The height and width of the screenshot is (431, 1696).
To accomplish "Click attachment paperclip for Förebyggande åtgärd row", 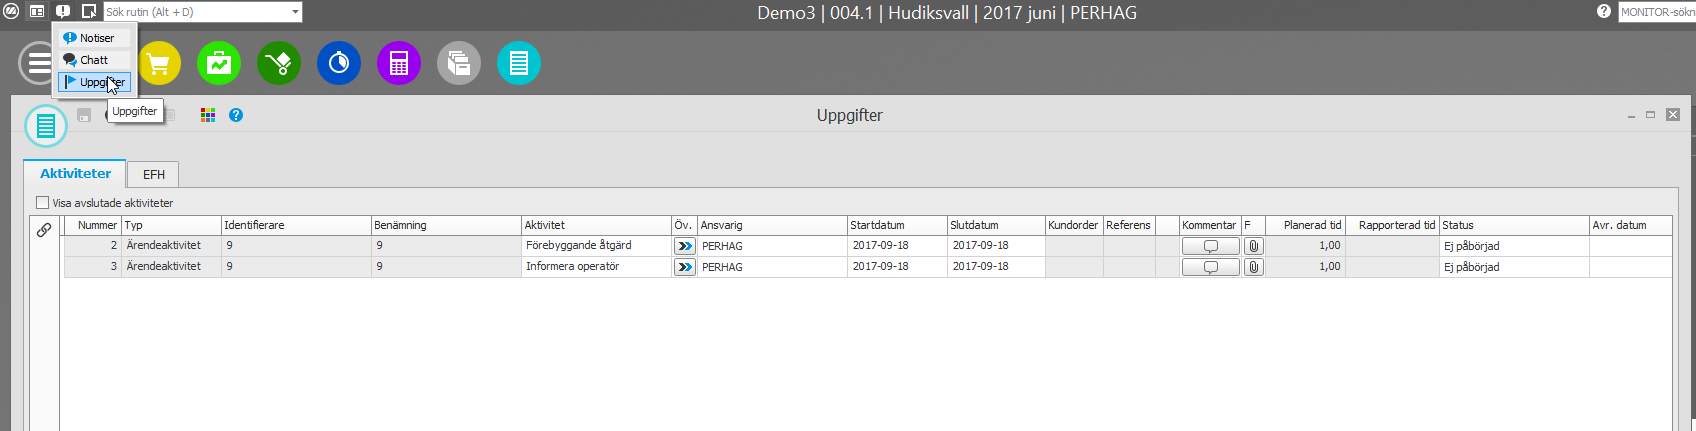I will point(1254,246).
